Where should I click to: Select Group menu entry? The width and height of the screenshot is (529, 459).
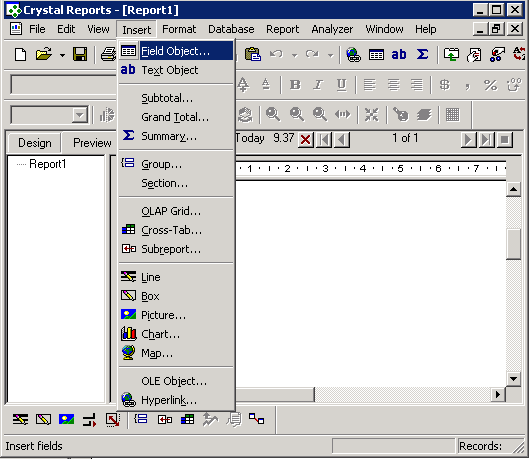coord(176,164)
